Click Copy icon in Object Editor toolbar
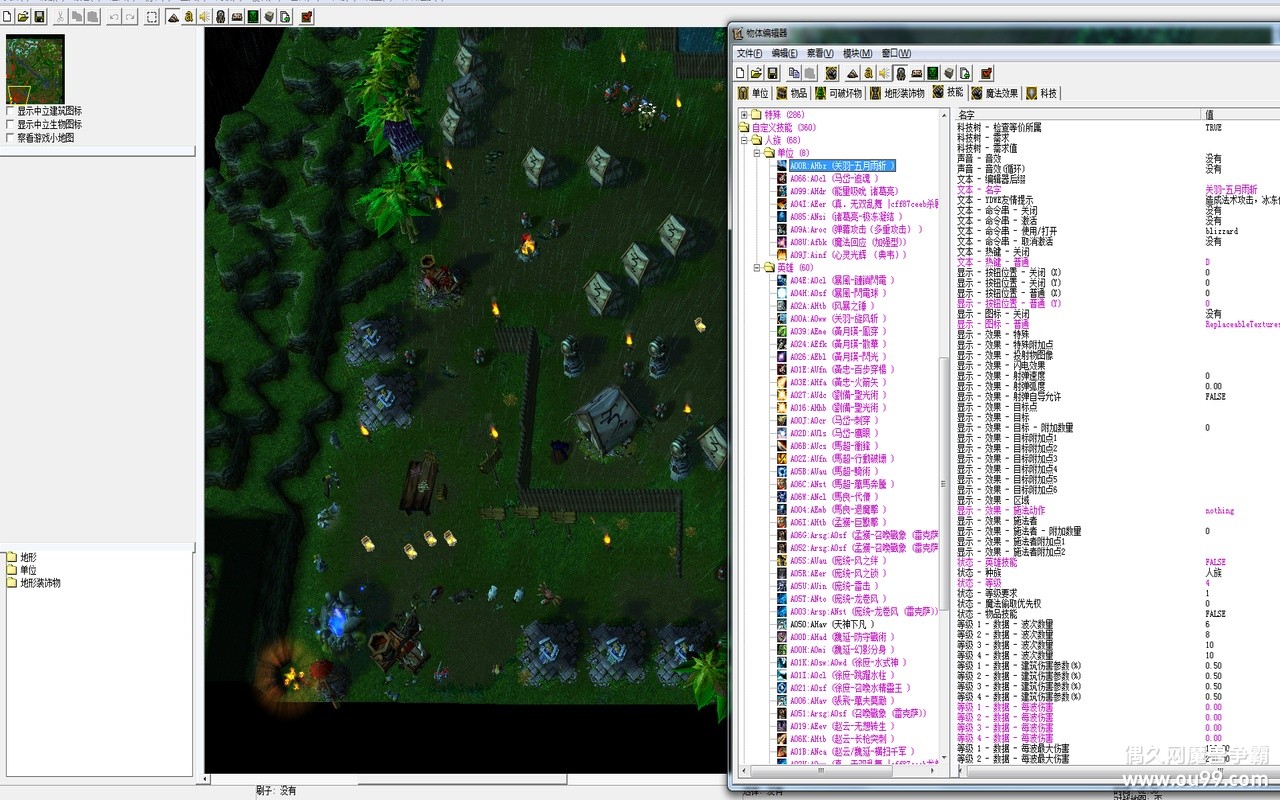 [794, 73]
